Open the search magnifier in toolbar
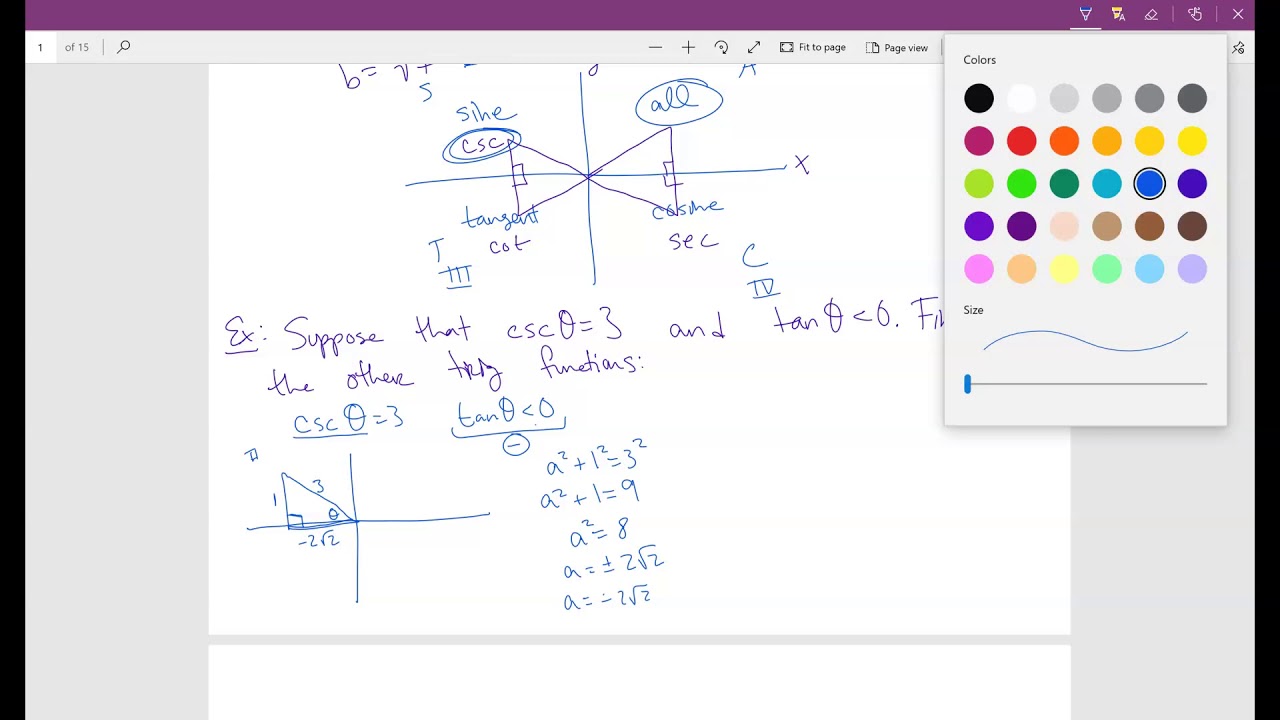The height and width of the screenshot is (720, 1280). [124, 47]
